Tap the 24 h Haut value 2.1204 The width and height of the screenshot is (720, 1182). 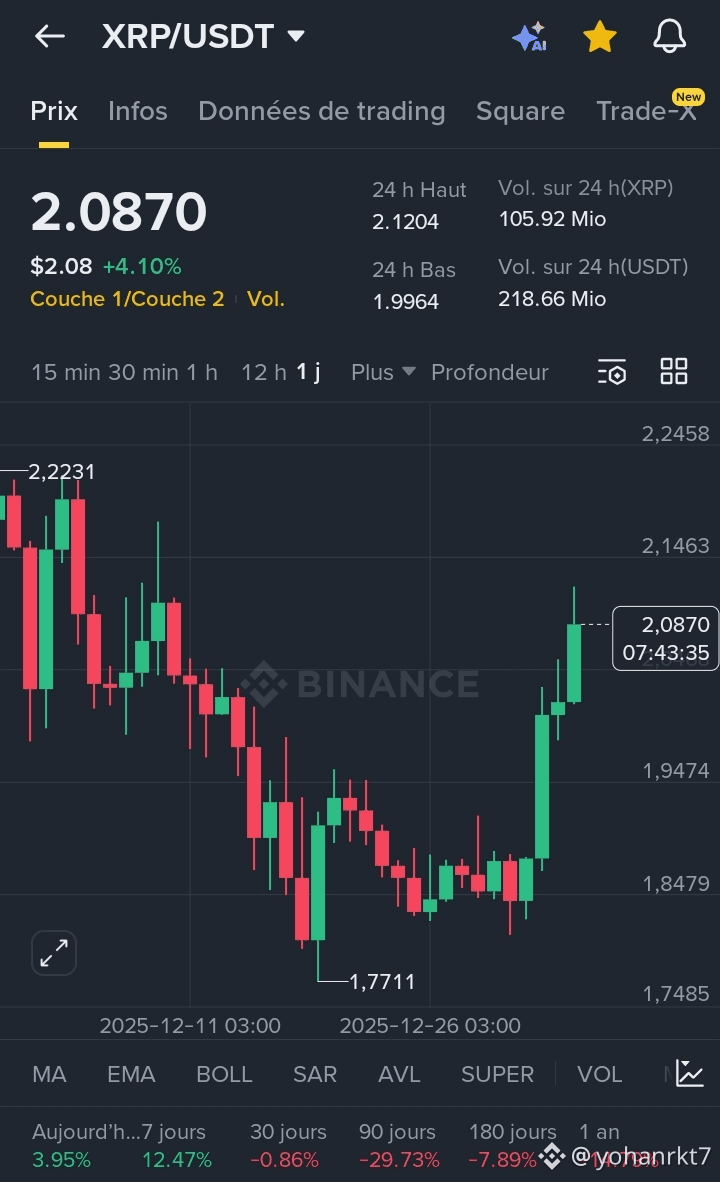(x=406, y=222)
